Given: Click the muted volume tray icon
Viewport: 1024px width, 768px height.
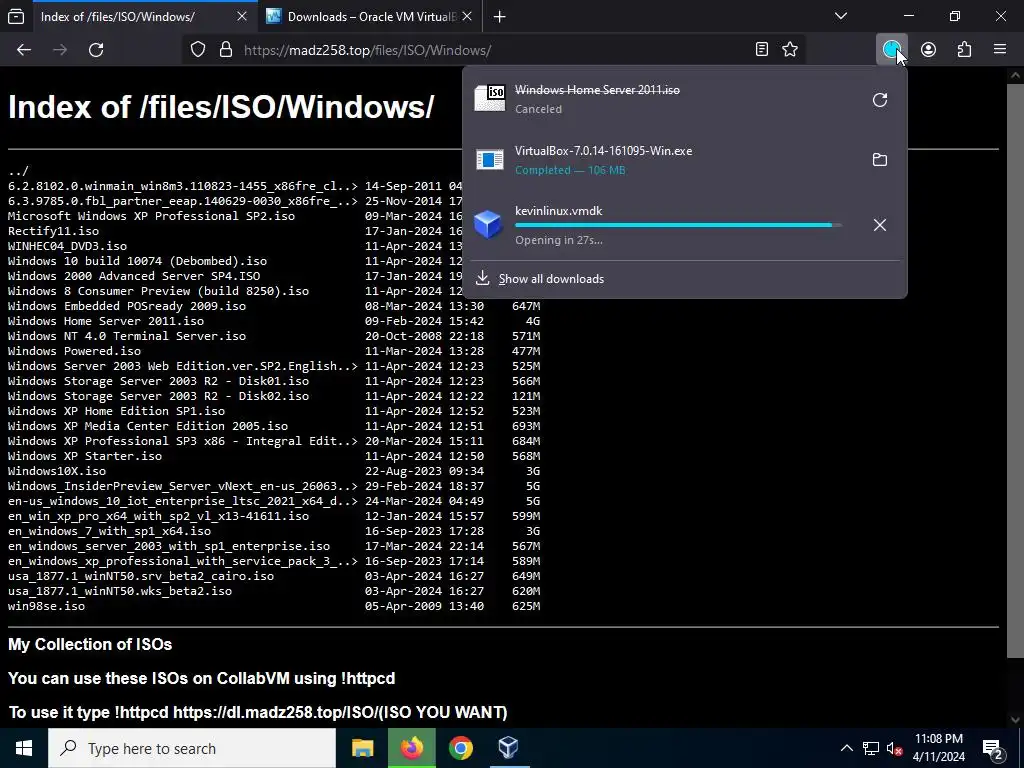Looking at the screenshot, I should coord(895,748).
